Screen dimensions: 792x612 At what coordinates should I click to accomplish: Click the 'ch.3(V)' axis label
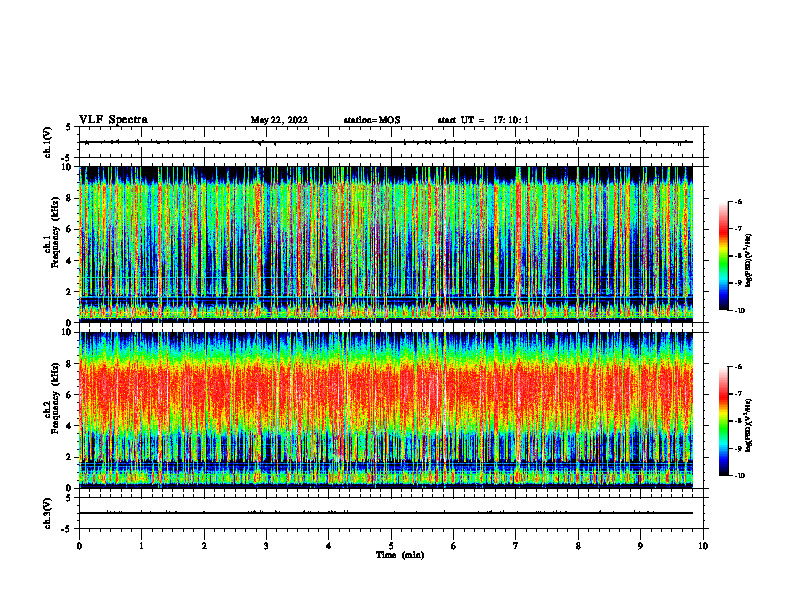[48, 513]
